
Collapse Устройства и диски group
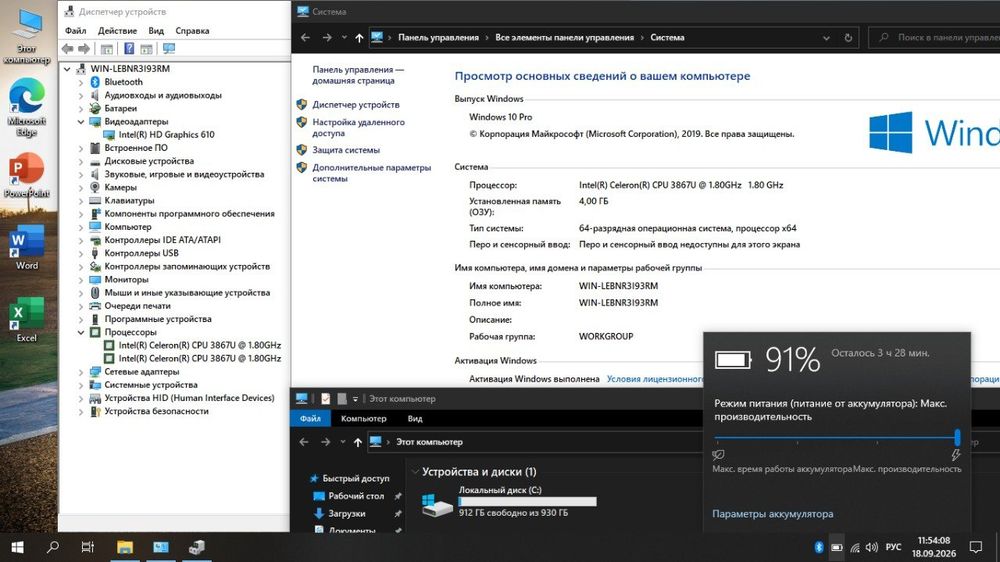point(415,472)
